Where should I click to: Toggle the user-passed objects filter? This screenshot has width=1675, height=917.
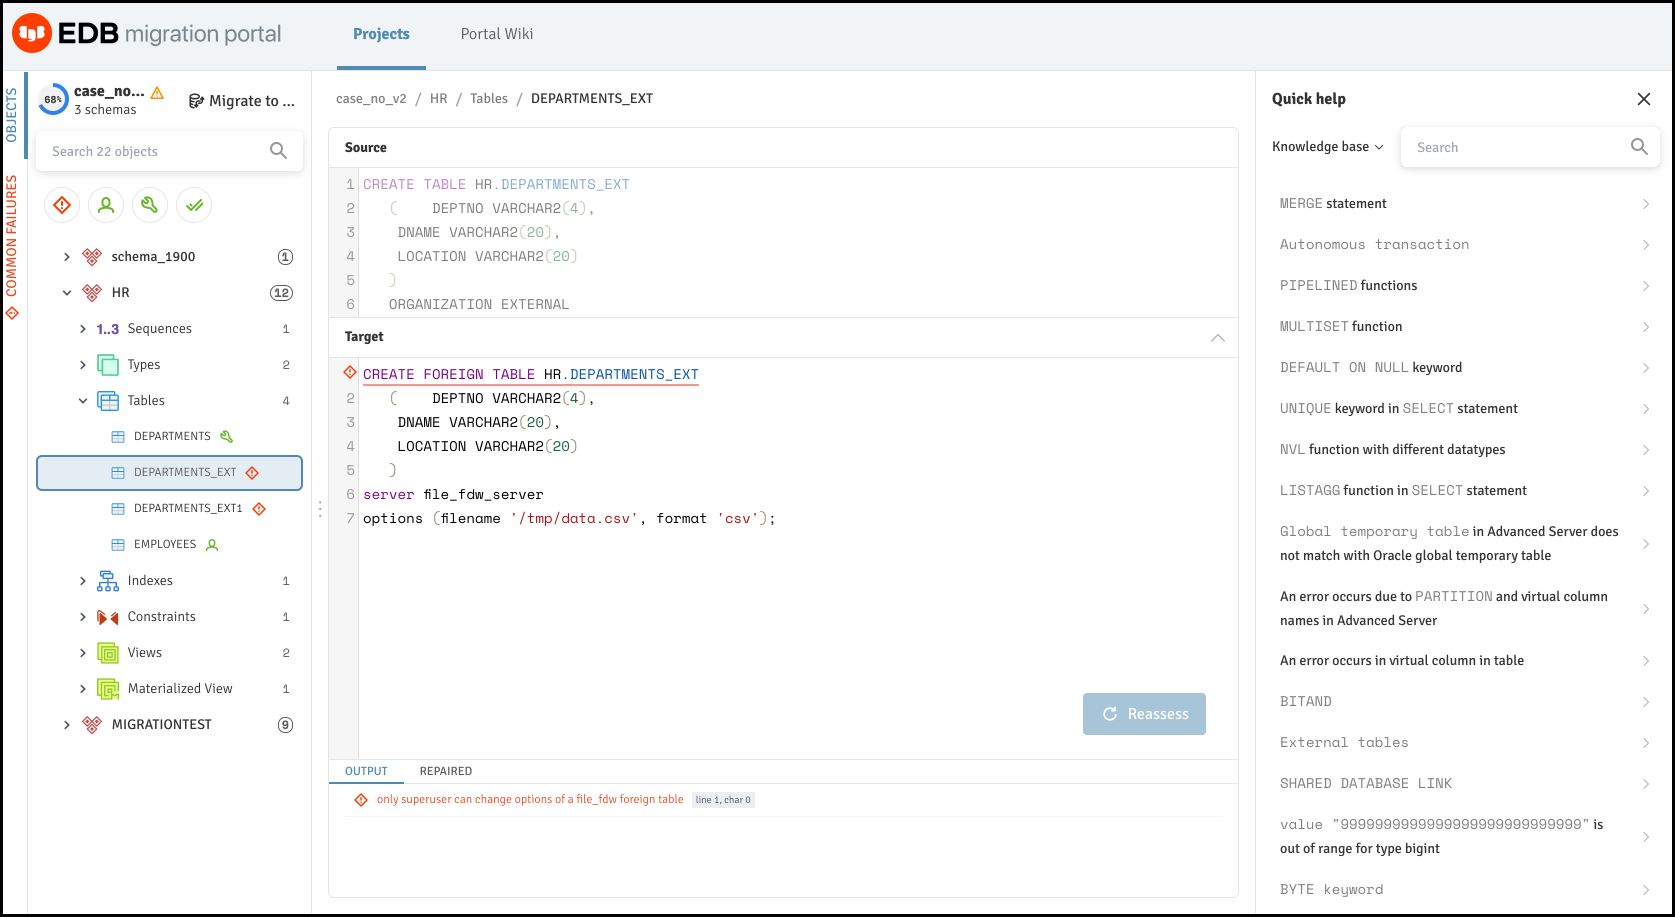click(106, 205)
